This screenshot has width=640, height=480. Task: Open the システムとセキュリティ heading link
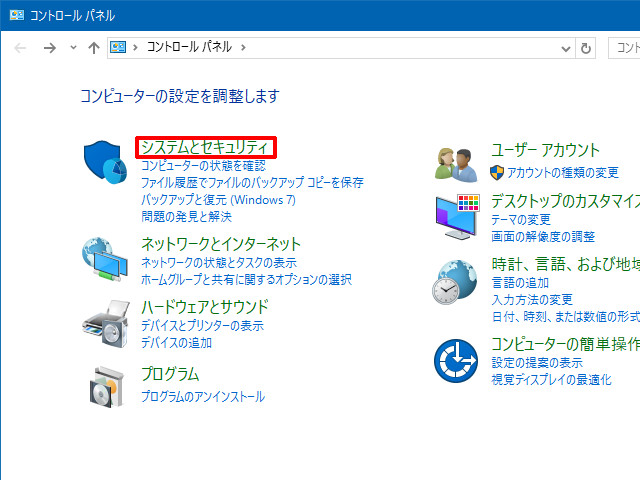point(204,147)
